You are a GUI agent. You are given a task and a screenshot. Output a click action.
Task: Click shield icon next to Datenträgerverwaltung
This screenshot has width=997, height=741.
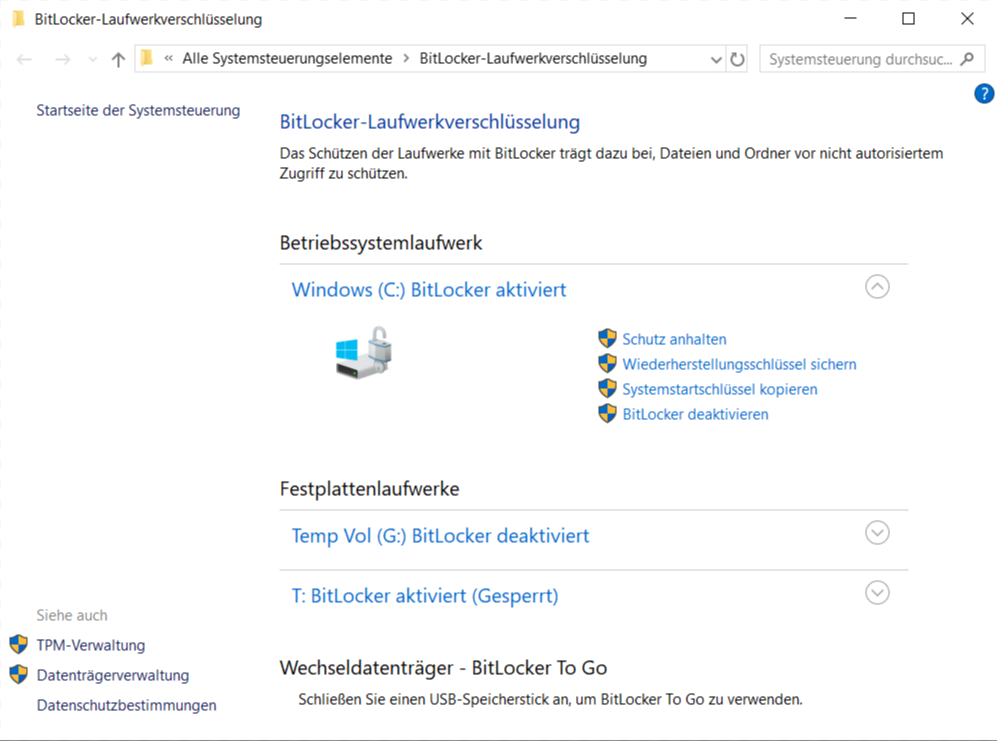coord(18,674)
